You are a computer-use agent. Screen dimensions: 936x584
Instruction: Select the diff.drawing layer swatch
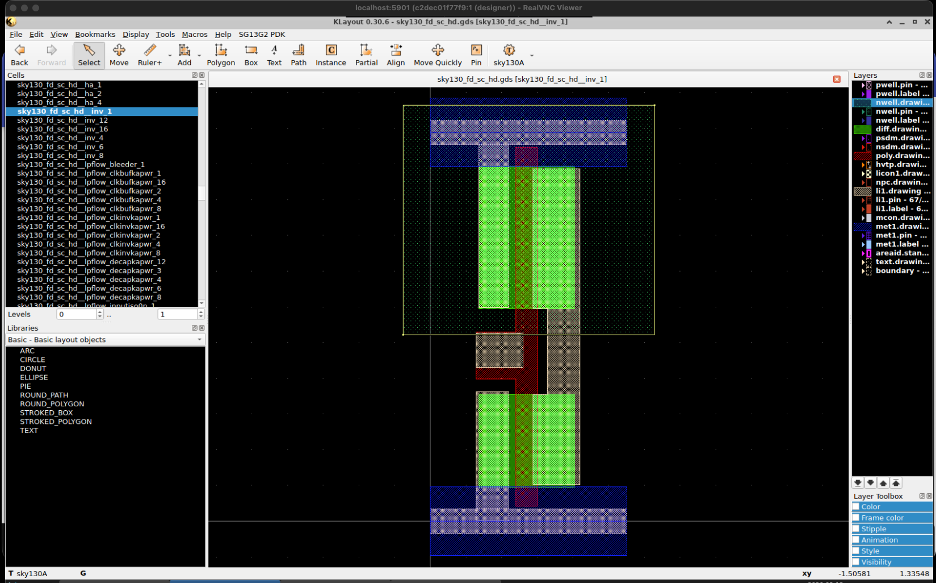pyautogui.click(x=863, y=129)
